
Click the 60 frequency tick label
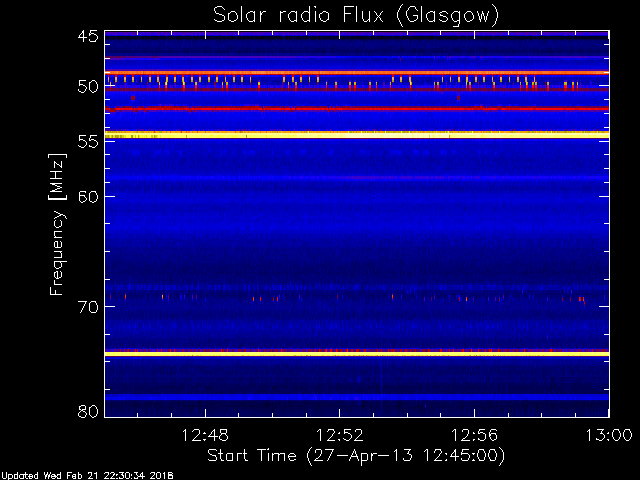[88, 196]
